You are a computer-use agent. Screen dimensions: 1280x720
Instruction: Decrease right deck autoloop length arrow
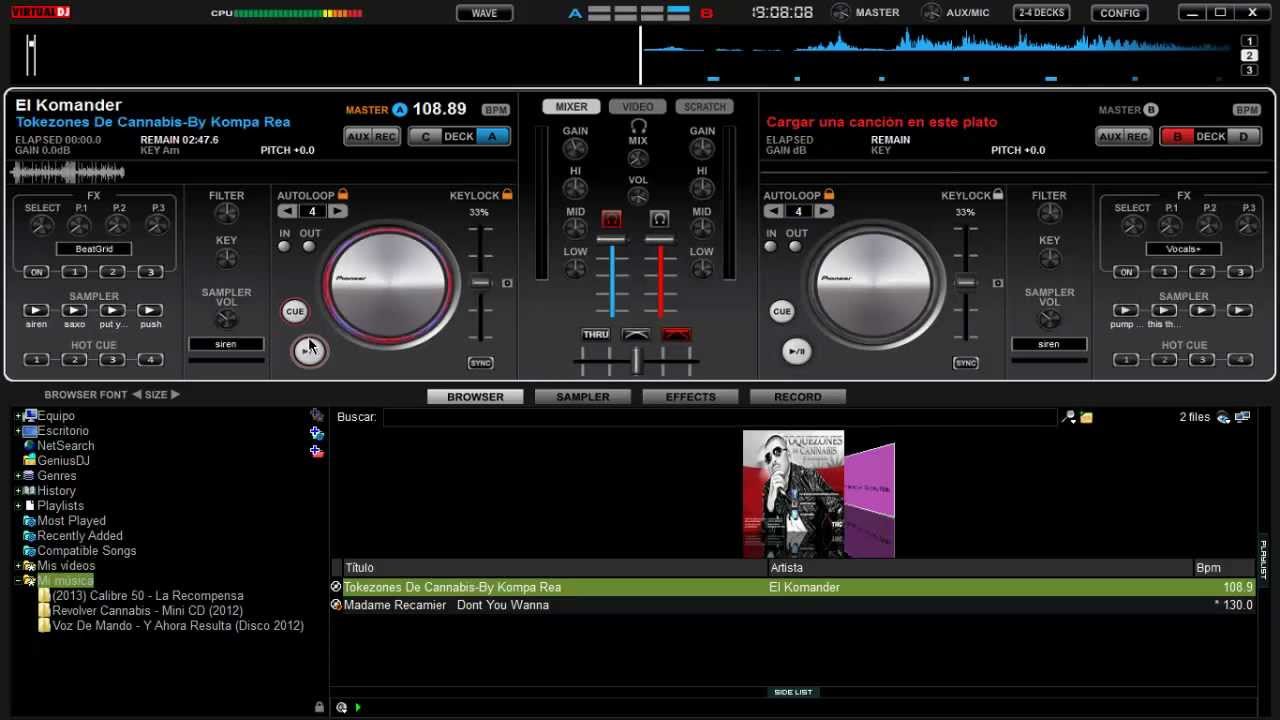pyautogui.click(x=773, y=211)
